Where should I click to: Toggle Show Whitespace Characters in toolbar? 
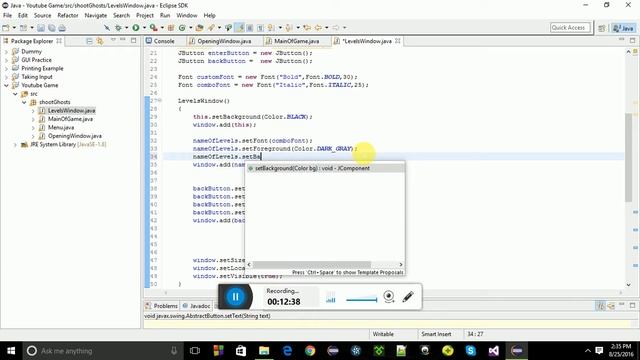pos(260,28)
